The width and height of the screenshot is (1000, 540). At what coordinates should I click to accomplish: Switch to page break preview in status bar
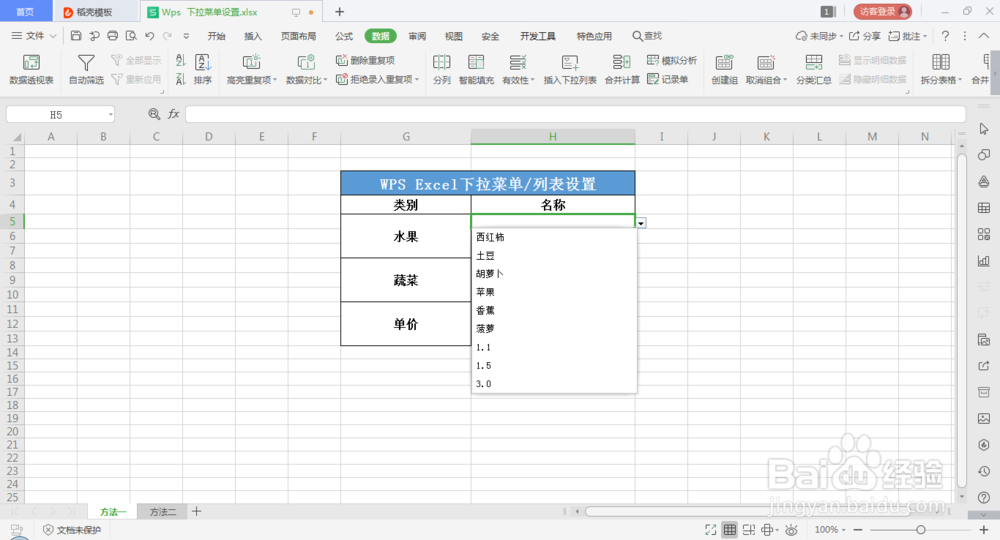coord(749,530)
